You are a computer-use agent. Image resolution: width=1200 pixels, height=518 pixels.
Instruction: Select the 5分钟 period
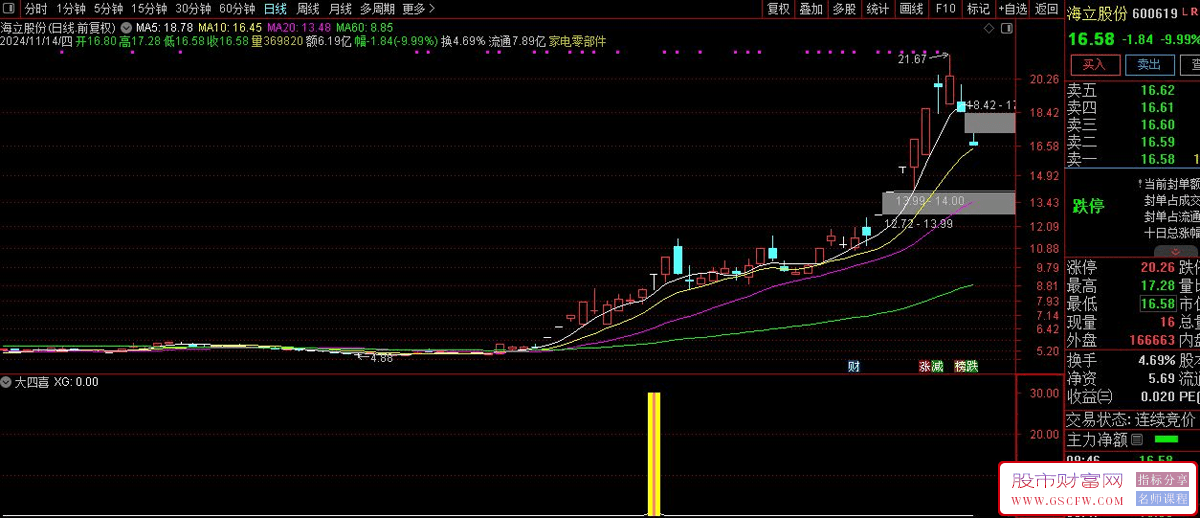tap(109, 9)
